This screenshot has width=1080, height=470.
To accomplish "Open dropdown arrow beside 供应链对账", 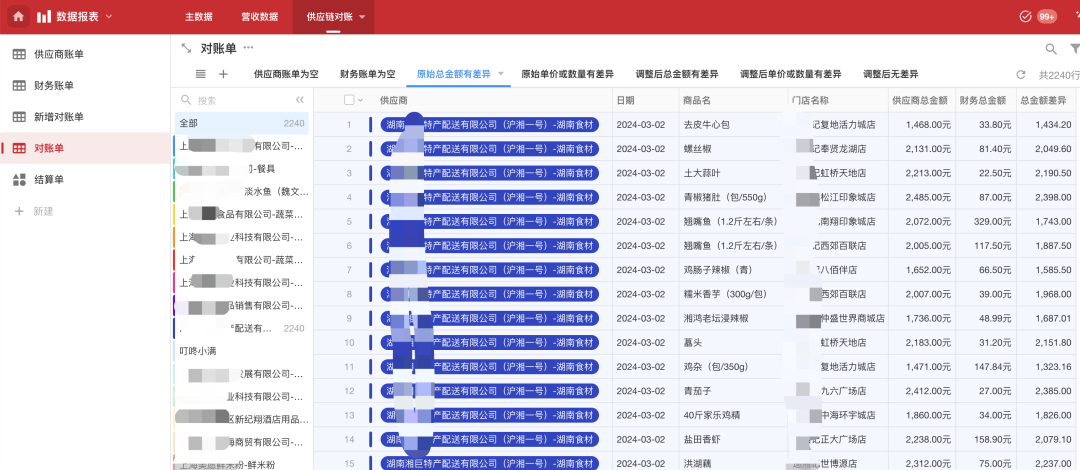I will click(362, 17).
